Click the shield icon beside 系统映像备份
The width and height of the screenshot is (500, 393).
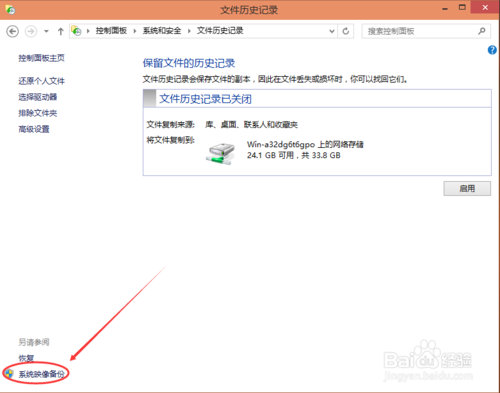click(x=9, y=374)
